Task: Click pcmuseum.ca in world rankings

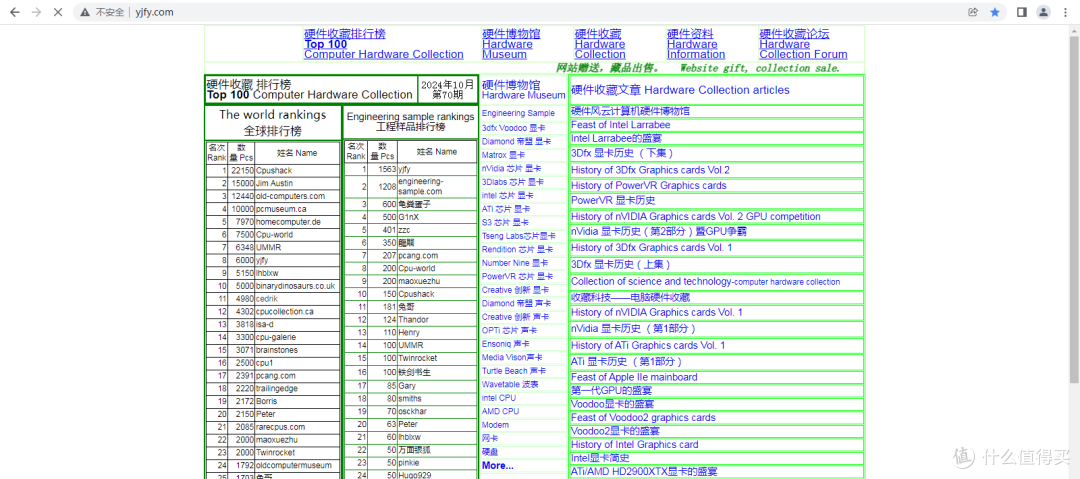Action: [x=281, y=209]
